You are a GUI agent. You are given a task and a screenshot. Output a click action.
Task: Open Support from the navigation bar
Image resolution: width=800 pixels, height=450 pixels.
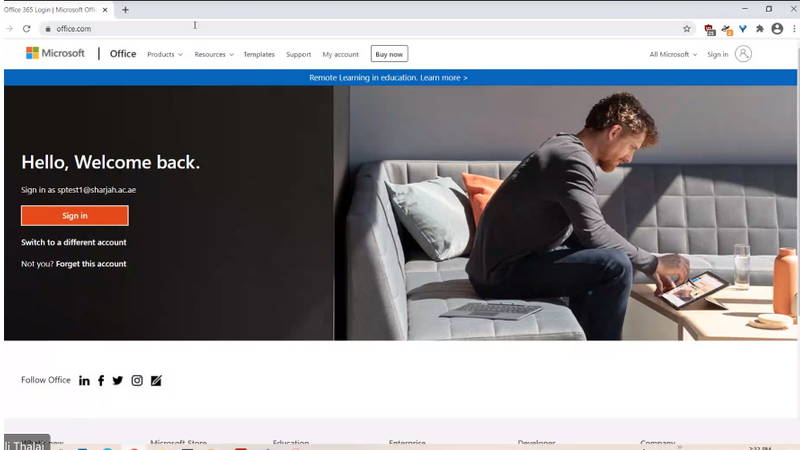[298, 54]
